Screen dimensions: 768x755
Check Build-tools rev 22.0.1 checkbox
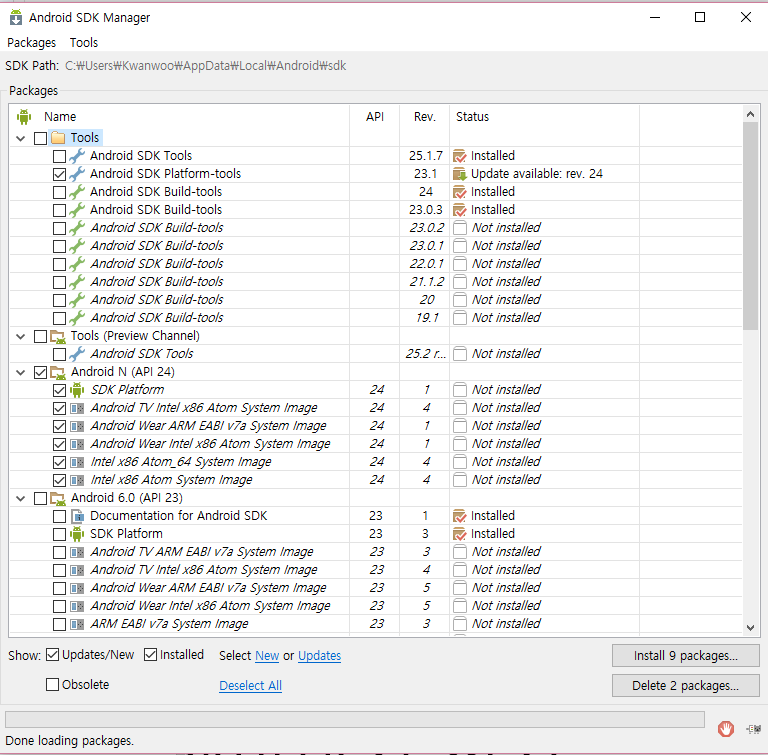(59, 264)
